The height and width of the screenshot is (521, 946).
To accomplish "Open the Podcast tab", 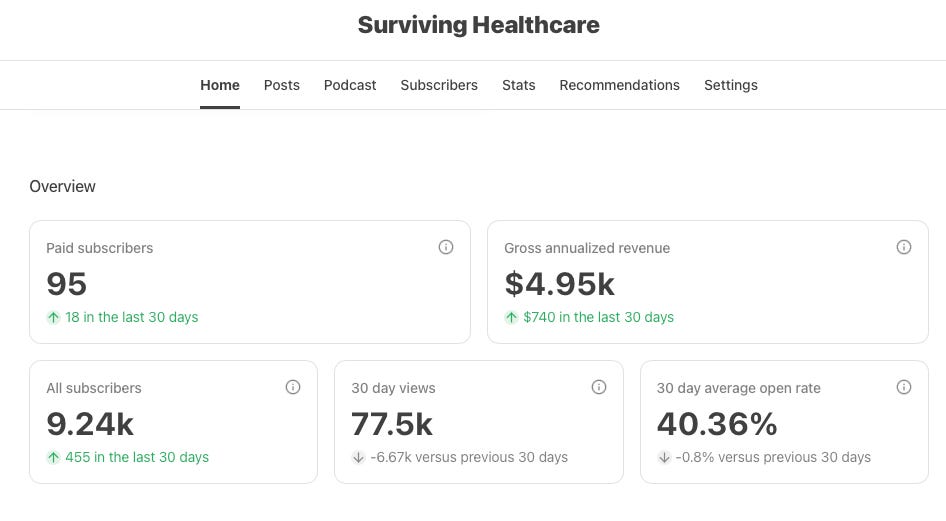I will coord(350,85).
